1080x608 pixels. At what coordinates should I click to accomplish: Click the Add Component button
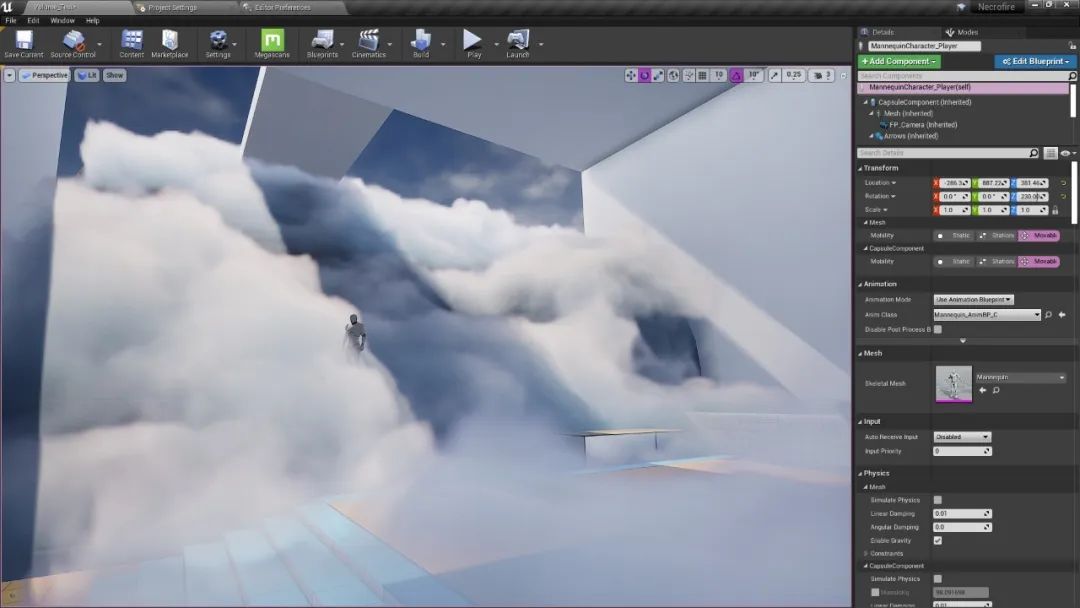[x=900, y=61]
